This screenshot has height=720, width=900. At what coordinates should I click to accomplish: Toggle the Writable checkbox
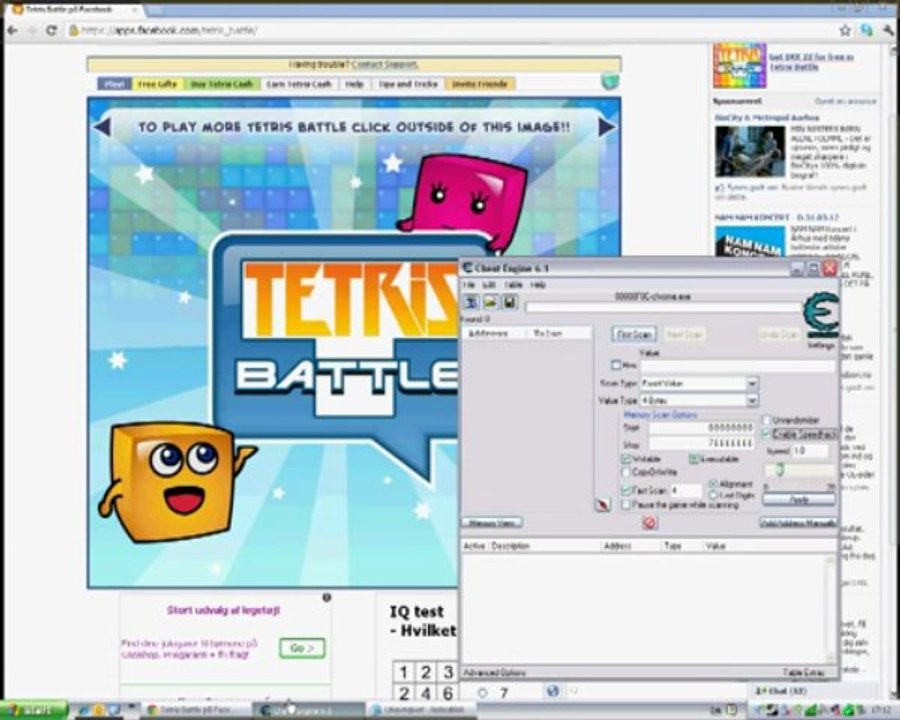click(626, 459)
